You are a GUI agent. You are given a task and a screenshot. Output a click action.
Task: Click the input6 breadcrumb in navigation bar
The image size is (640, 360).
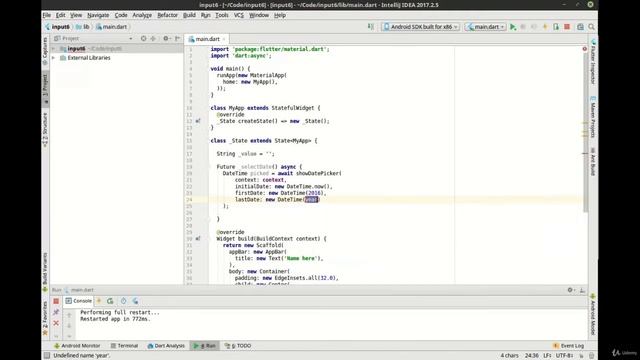tap(58, 27)
